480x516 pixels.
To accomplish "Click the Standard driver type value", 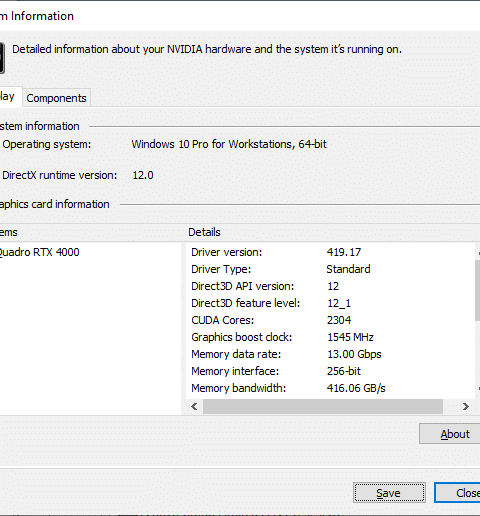I will coord(348,269).
